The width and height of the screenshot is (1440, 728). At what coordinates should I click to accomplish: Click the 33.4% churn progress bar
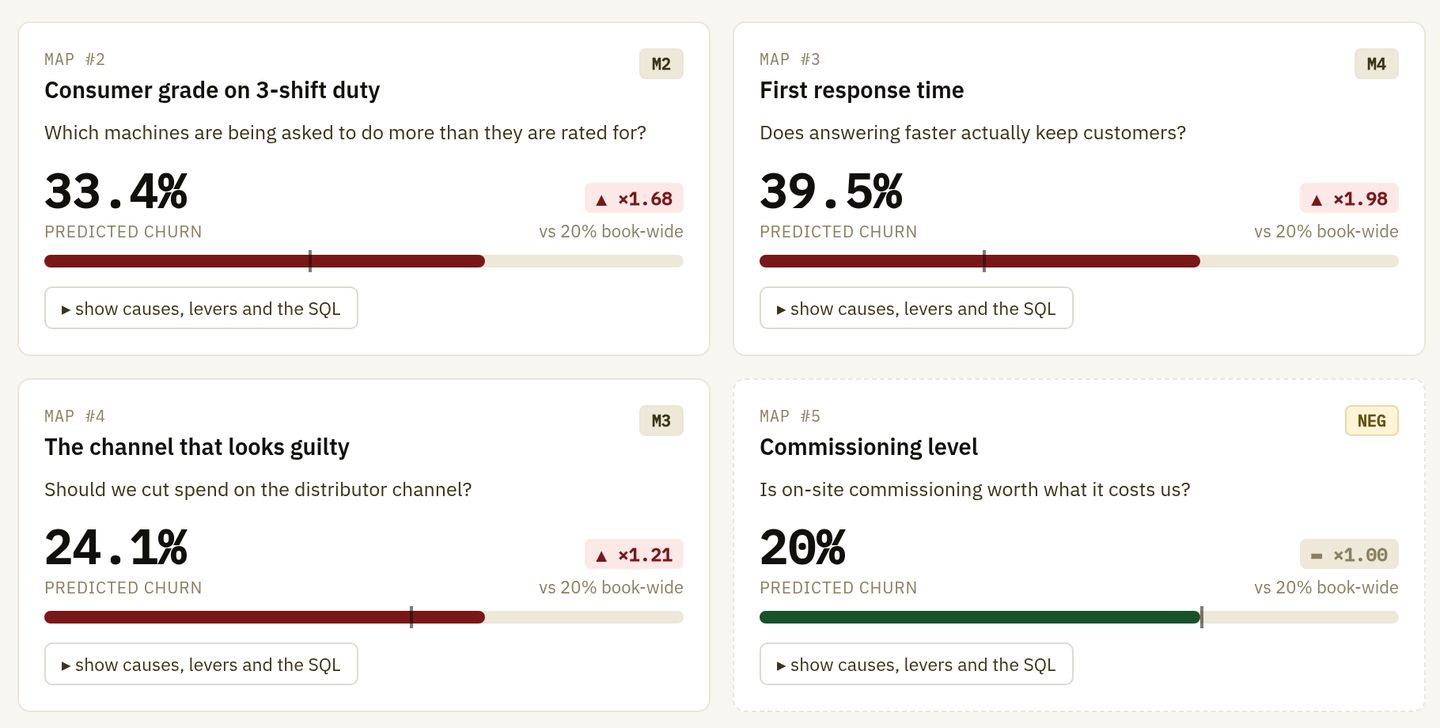[x=364, y=261]
